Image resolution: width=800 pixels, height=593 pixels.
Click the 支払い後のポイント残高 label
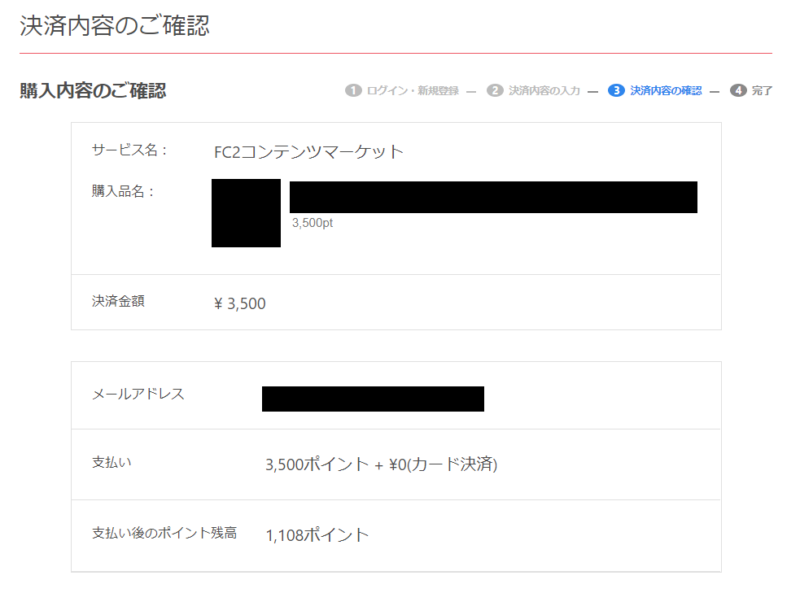pos(164,533)
